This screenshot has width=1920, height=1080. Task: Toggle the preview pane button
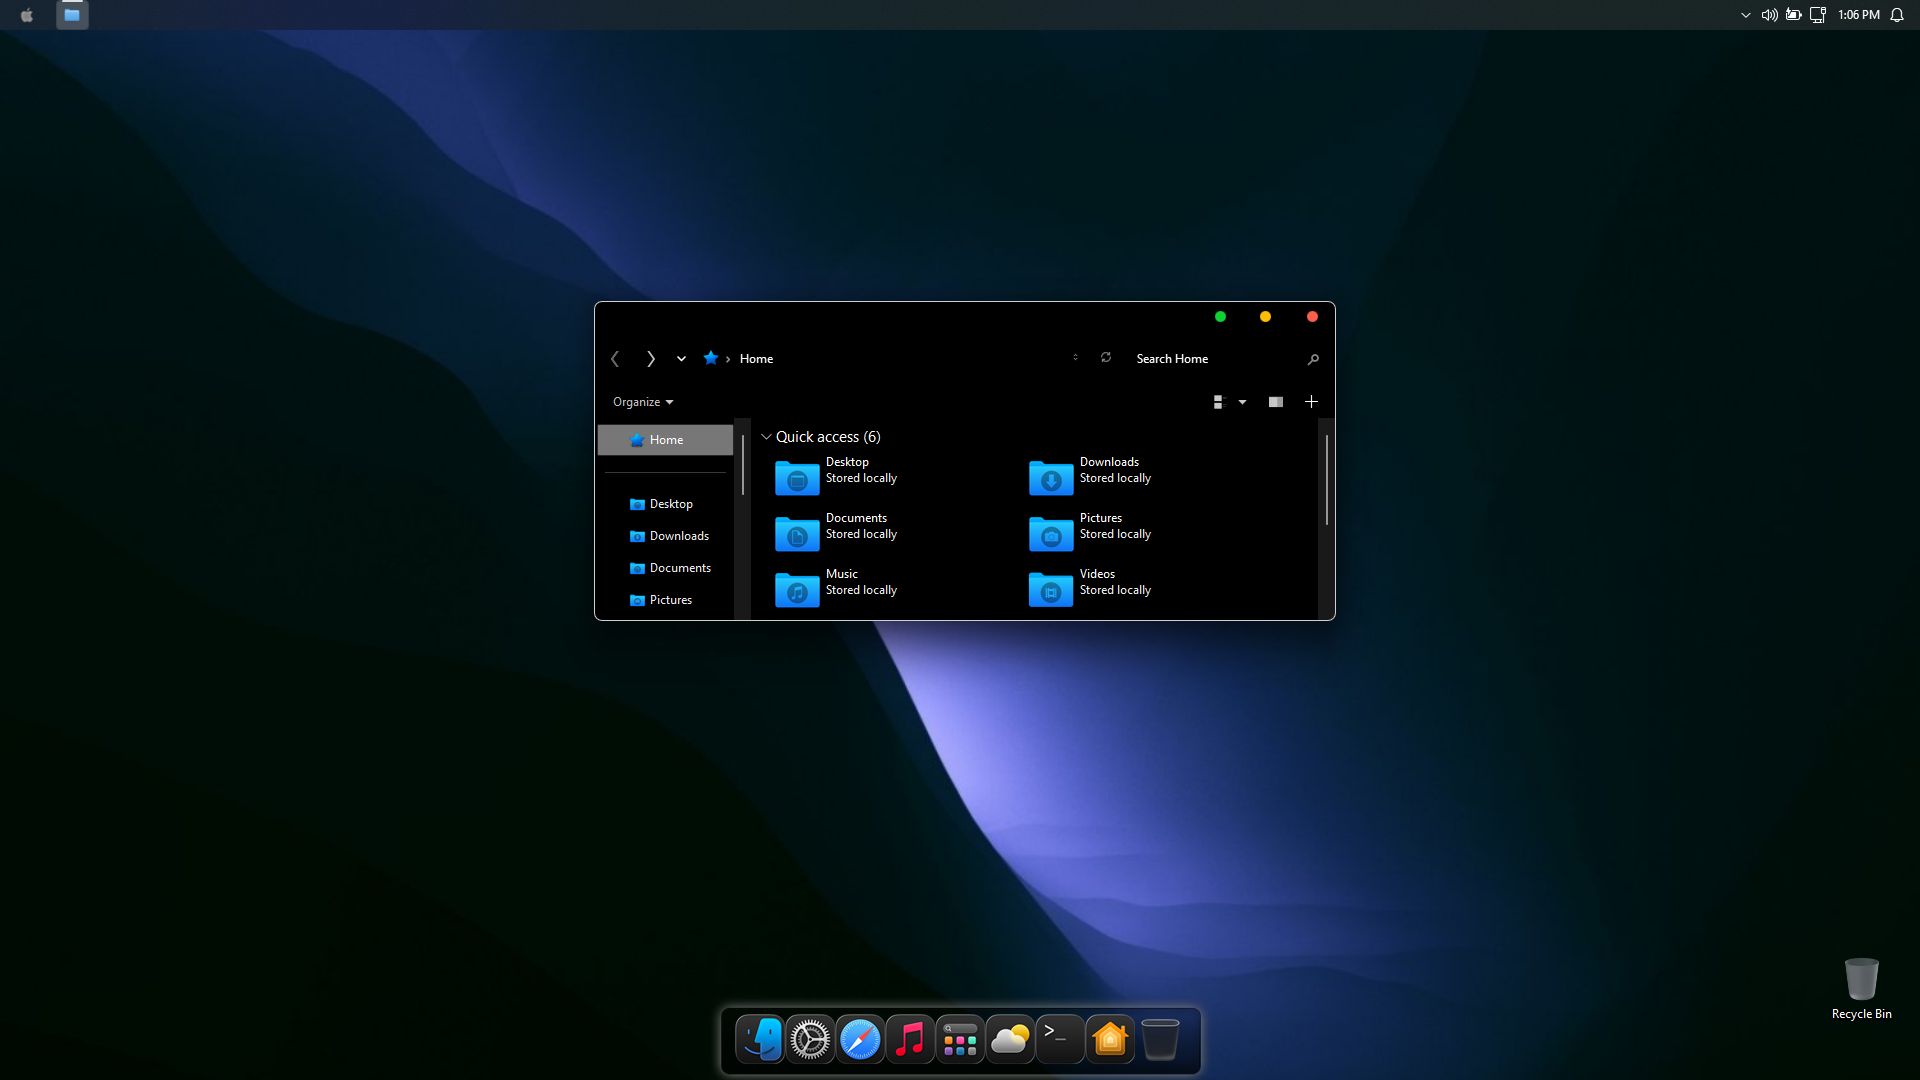(x=1275, y=402)
